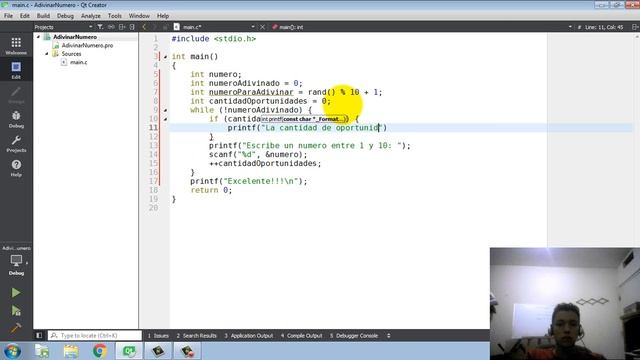Open the File menu

click(x=8, y=16)
